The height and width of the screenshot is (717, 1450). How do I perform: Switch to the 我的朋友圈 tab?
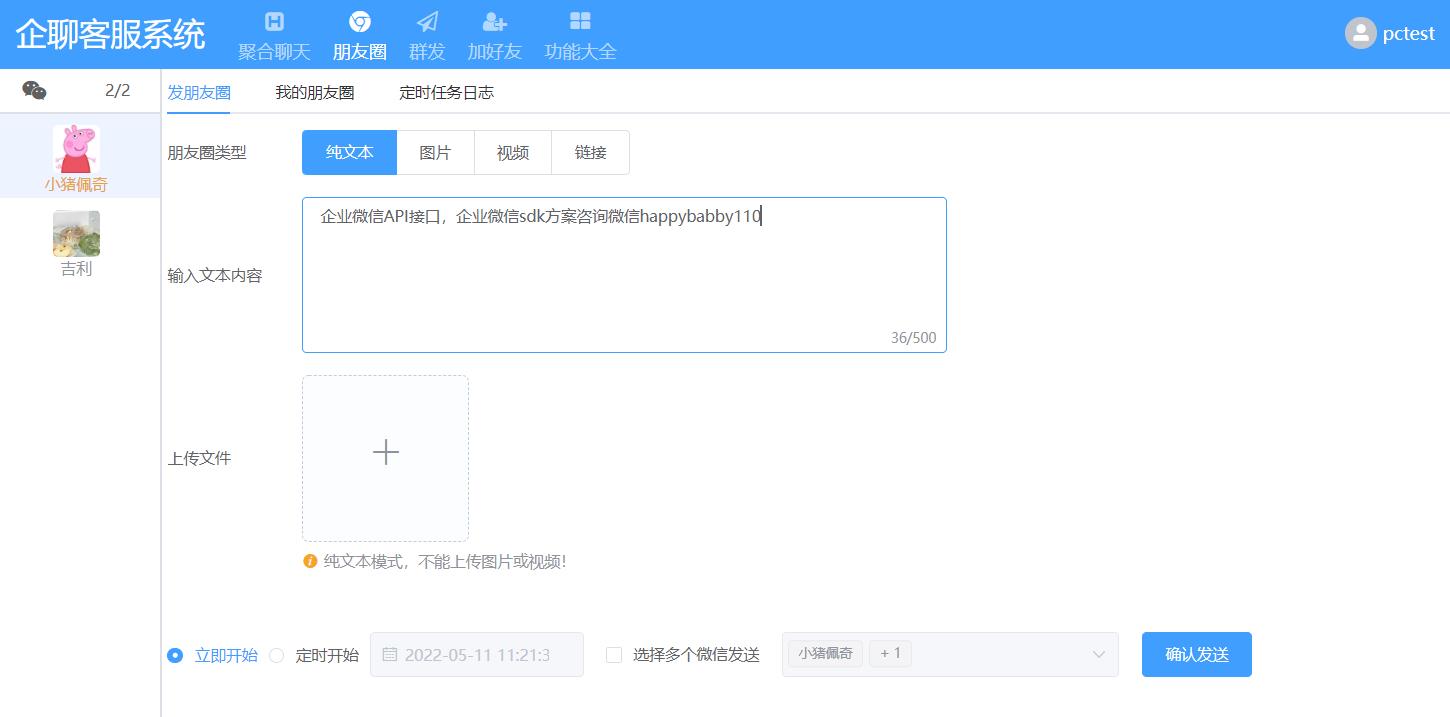click(x=315, y=92)
